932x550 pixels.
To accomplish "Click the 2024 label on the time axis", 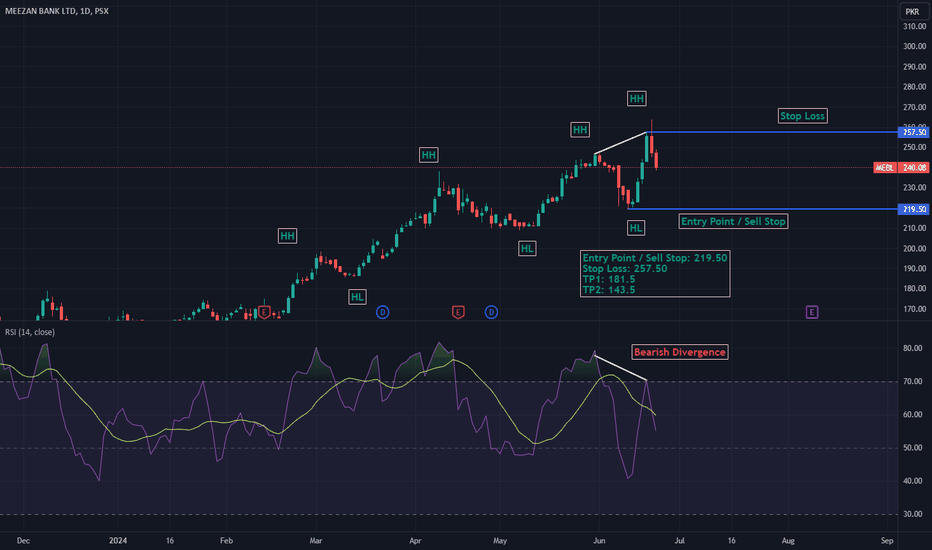I will click(x=118, y=540).
